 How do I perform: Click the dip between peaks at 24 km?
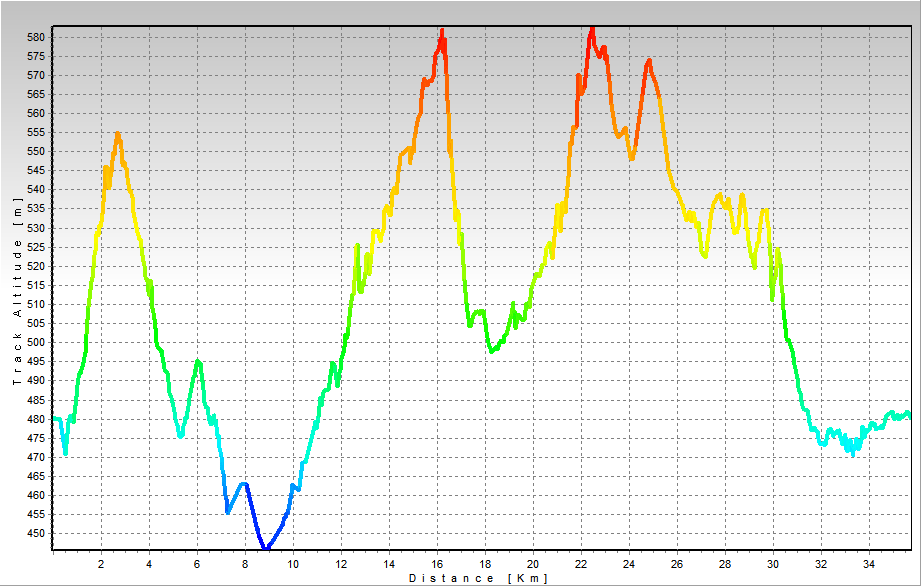pos(631,157)
